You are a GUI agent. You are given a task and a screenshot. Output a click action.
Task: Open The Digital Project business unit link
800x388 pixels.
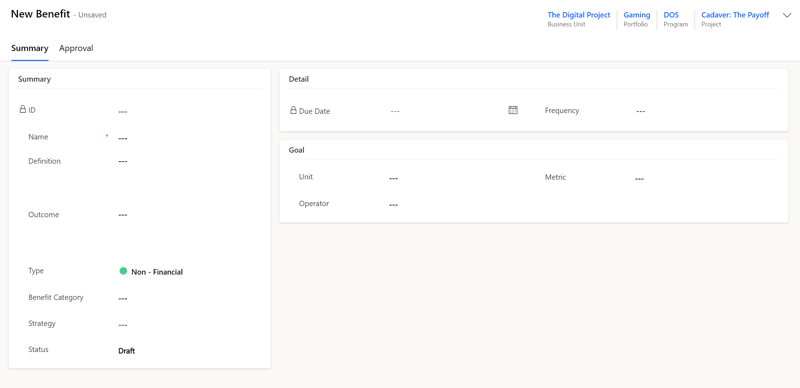[579, 15]
